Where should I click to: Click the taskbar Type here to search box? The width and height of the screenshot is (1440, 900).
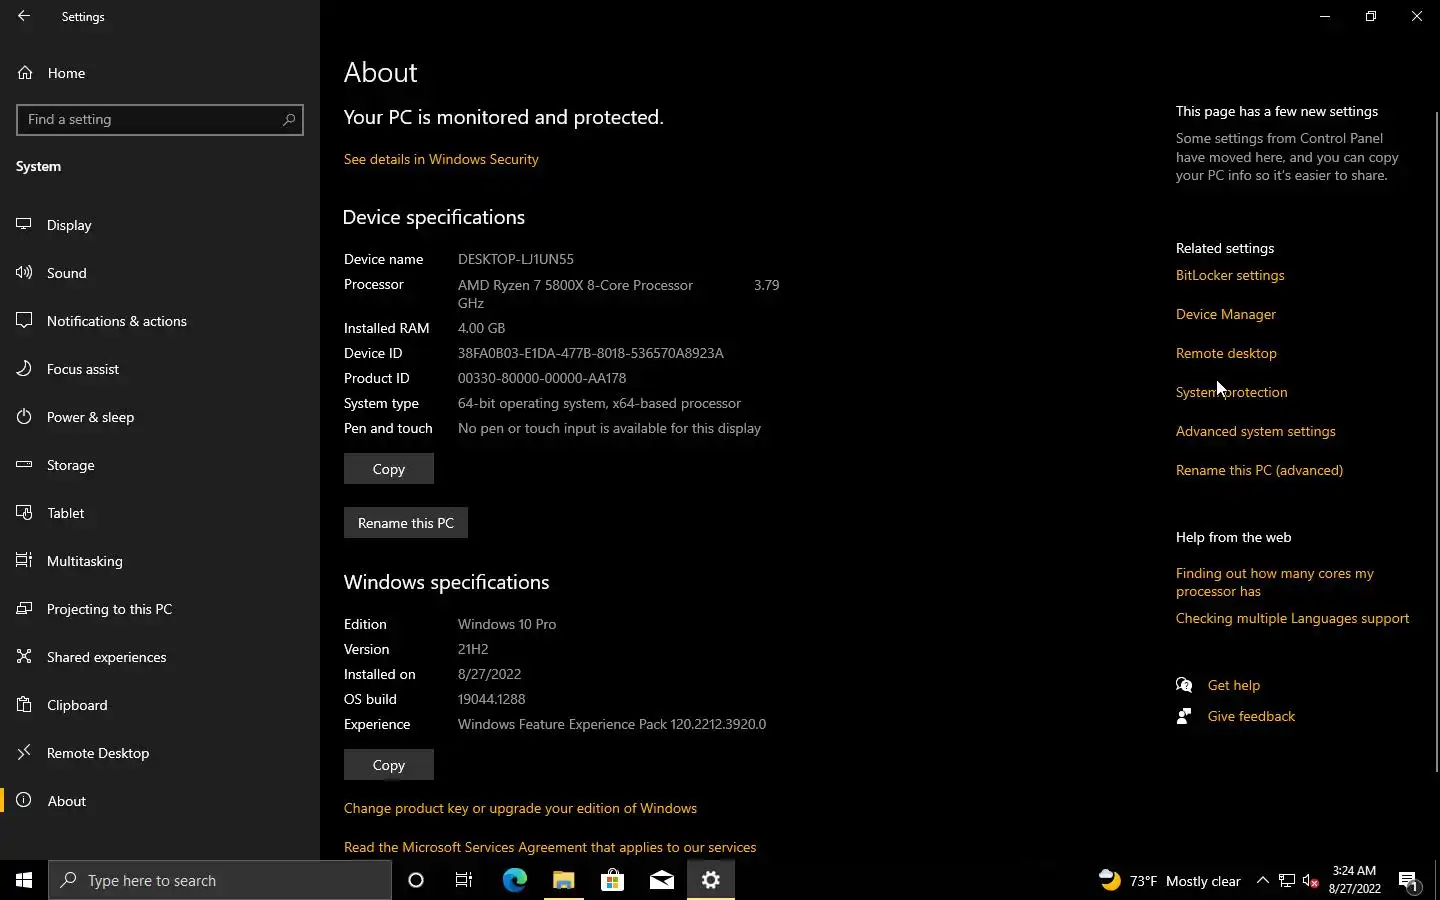point(220,880)
